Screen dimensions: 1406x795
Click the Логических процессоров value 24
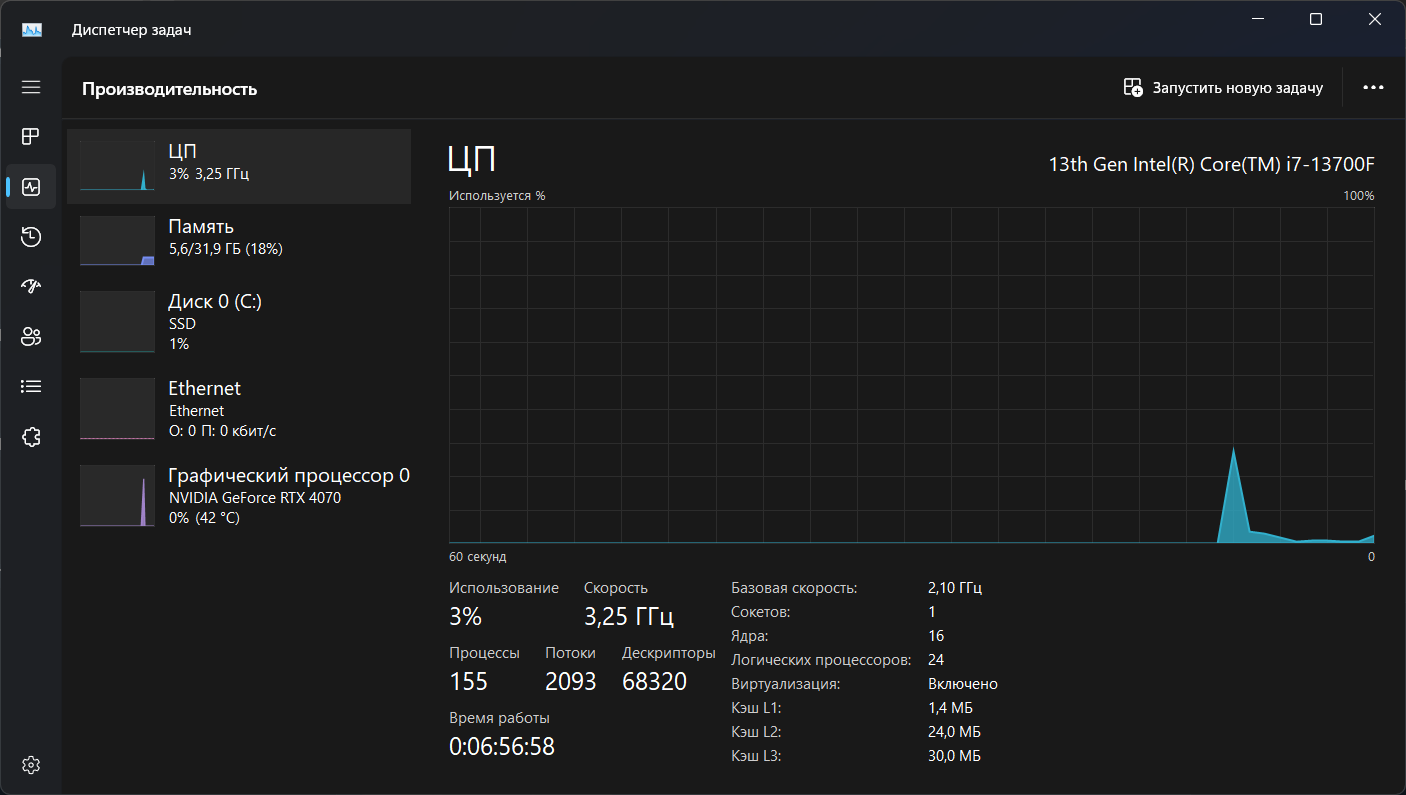936,660
